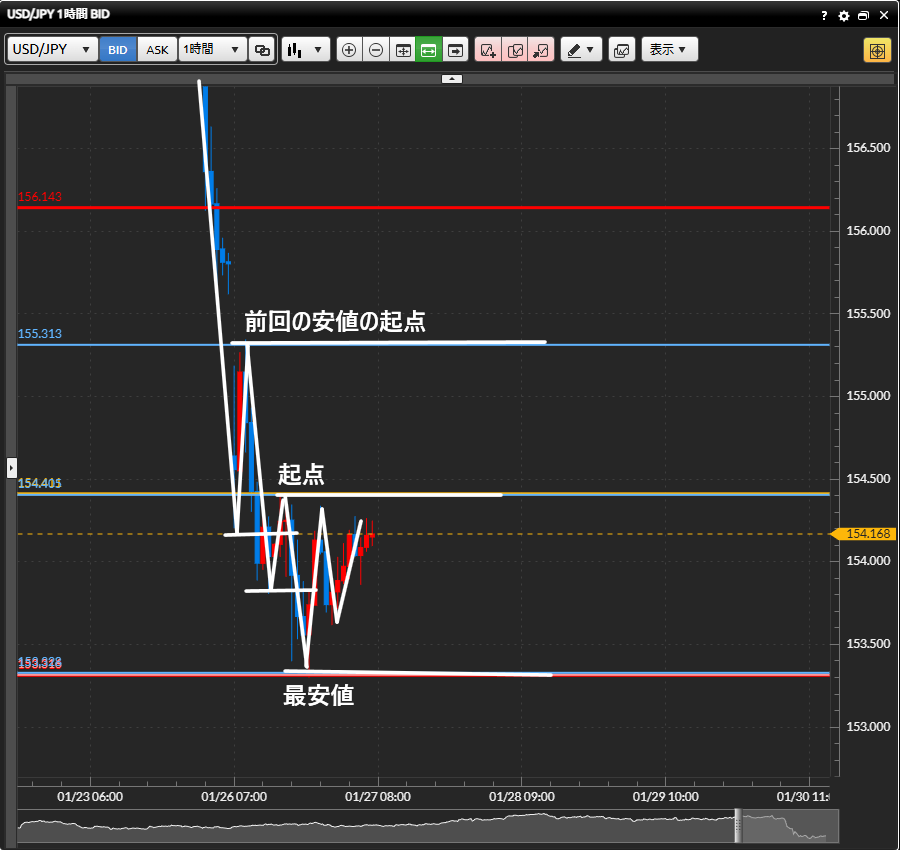Click the timeline scrollbar handle at bottom
This screenshot has height=850, width=900.
[740, 825]
